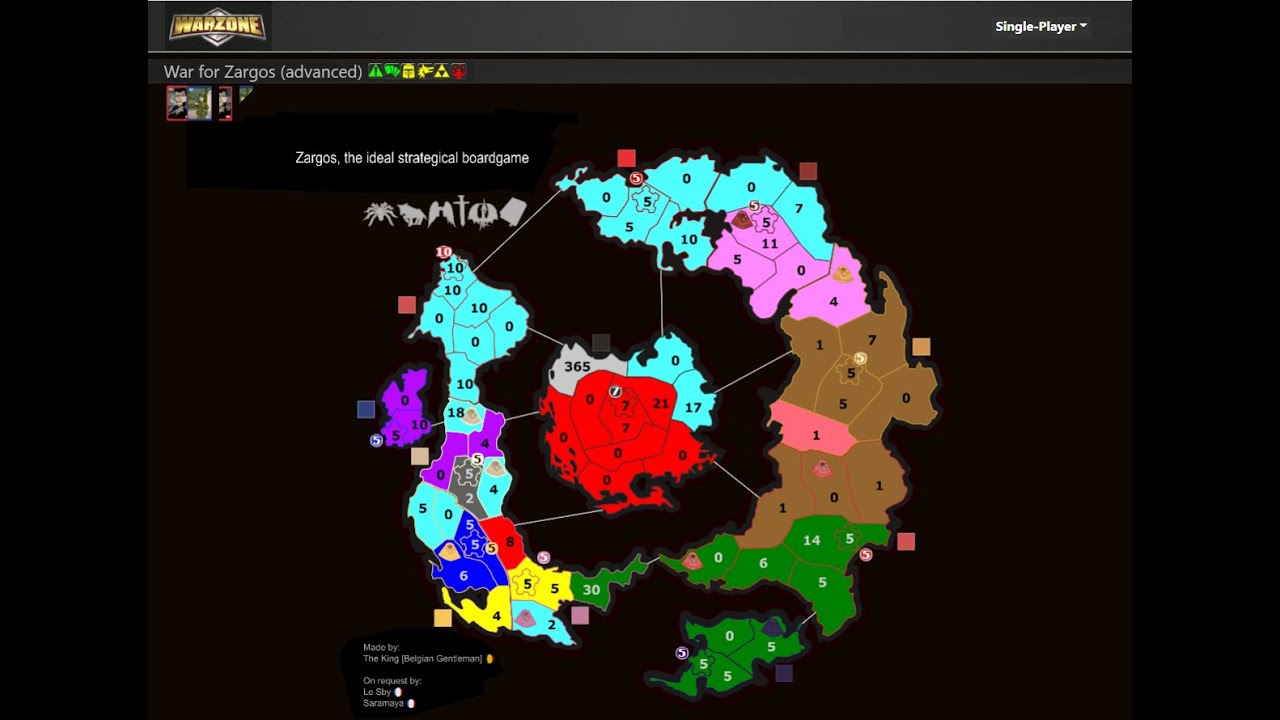Click the dark purple bonus square below green island
The image size is (1280, 720).
(x=784, y=673)
